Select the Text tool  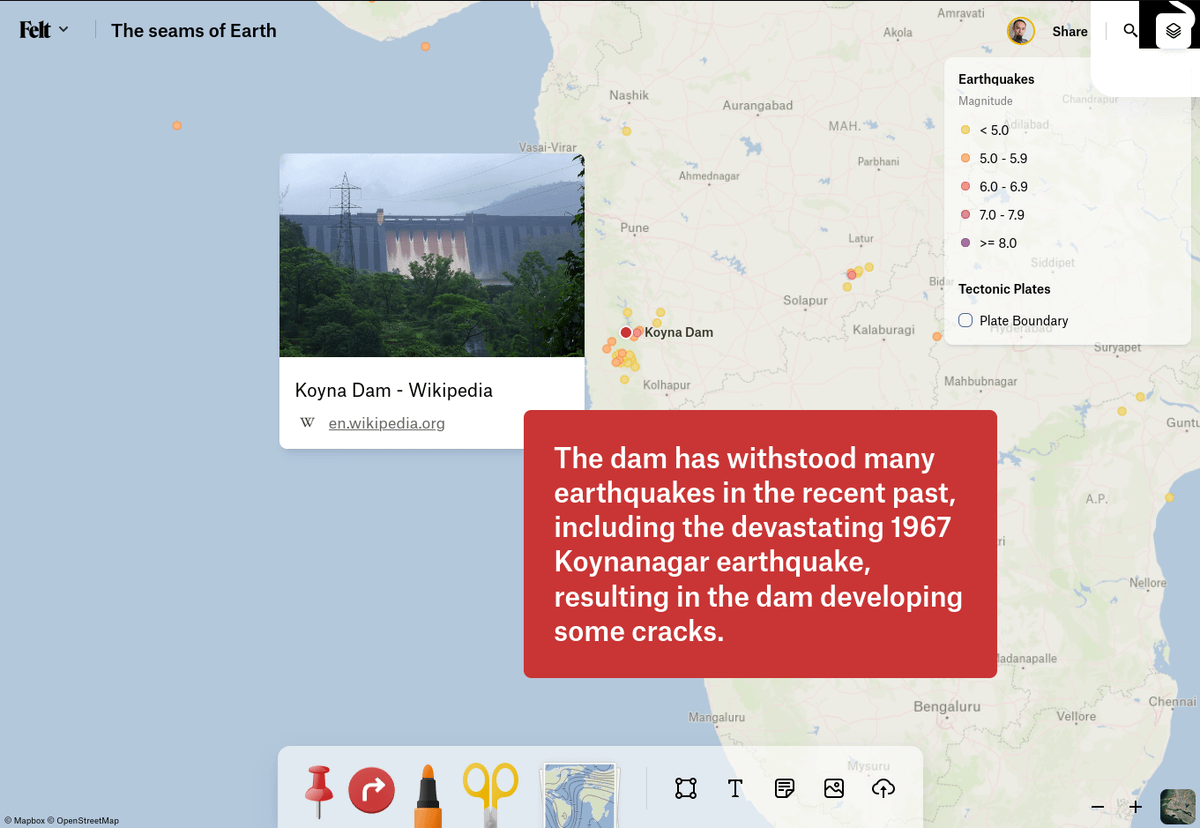click(x=735, y=789)
